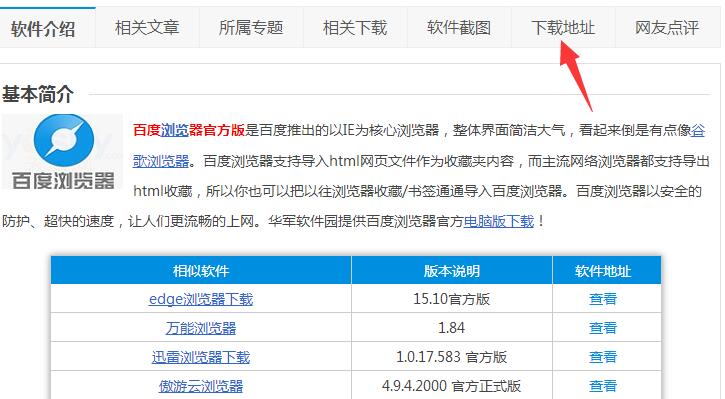
Task: Switch to the 网友点评 tab
Action: click(x=667, y=28)
